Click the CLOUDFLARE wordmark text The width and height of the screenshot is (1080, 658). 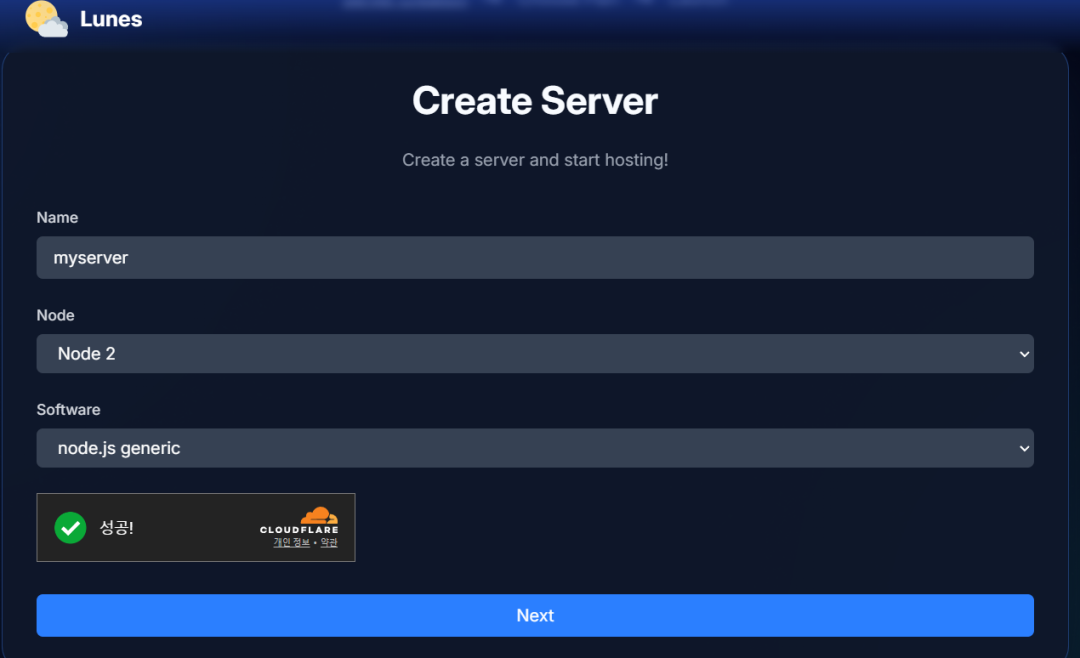(x=299, y=530)
